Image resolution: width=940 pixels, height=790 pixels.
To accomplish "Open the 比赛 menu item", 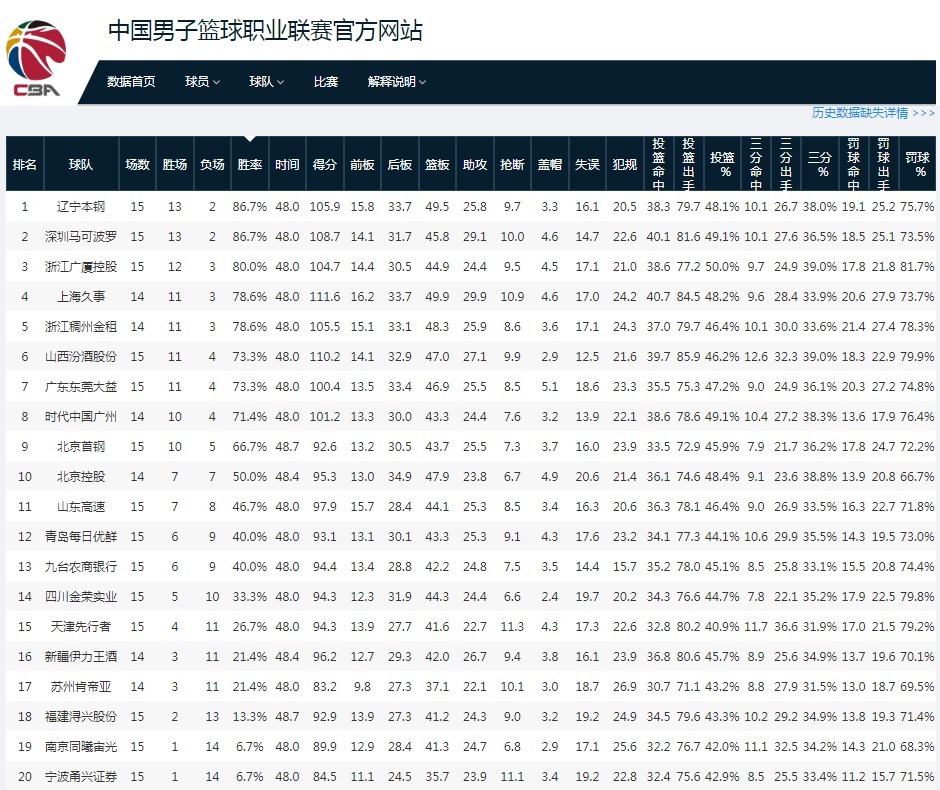I will coord(326,82).
